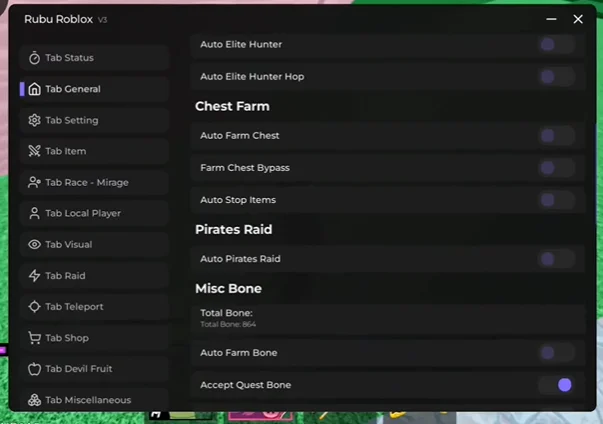Click the user icon beside Tab Local Player
Screen dimensions: 603x424
point(34,213)
